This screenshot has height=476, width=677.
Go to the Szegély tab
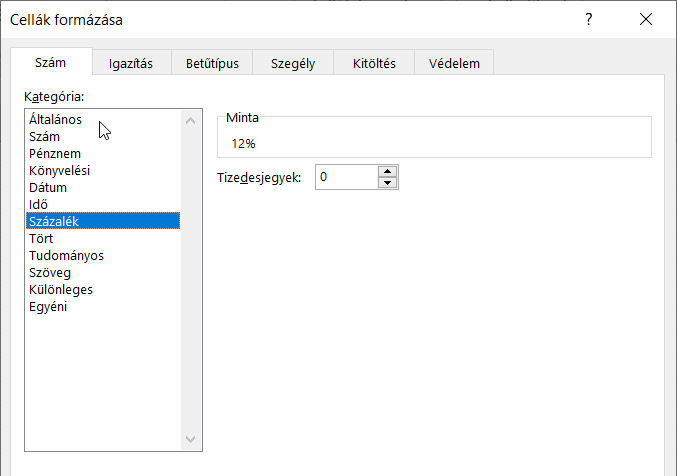point(293,63)
